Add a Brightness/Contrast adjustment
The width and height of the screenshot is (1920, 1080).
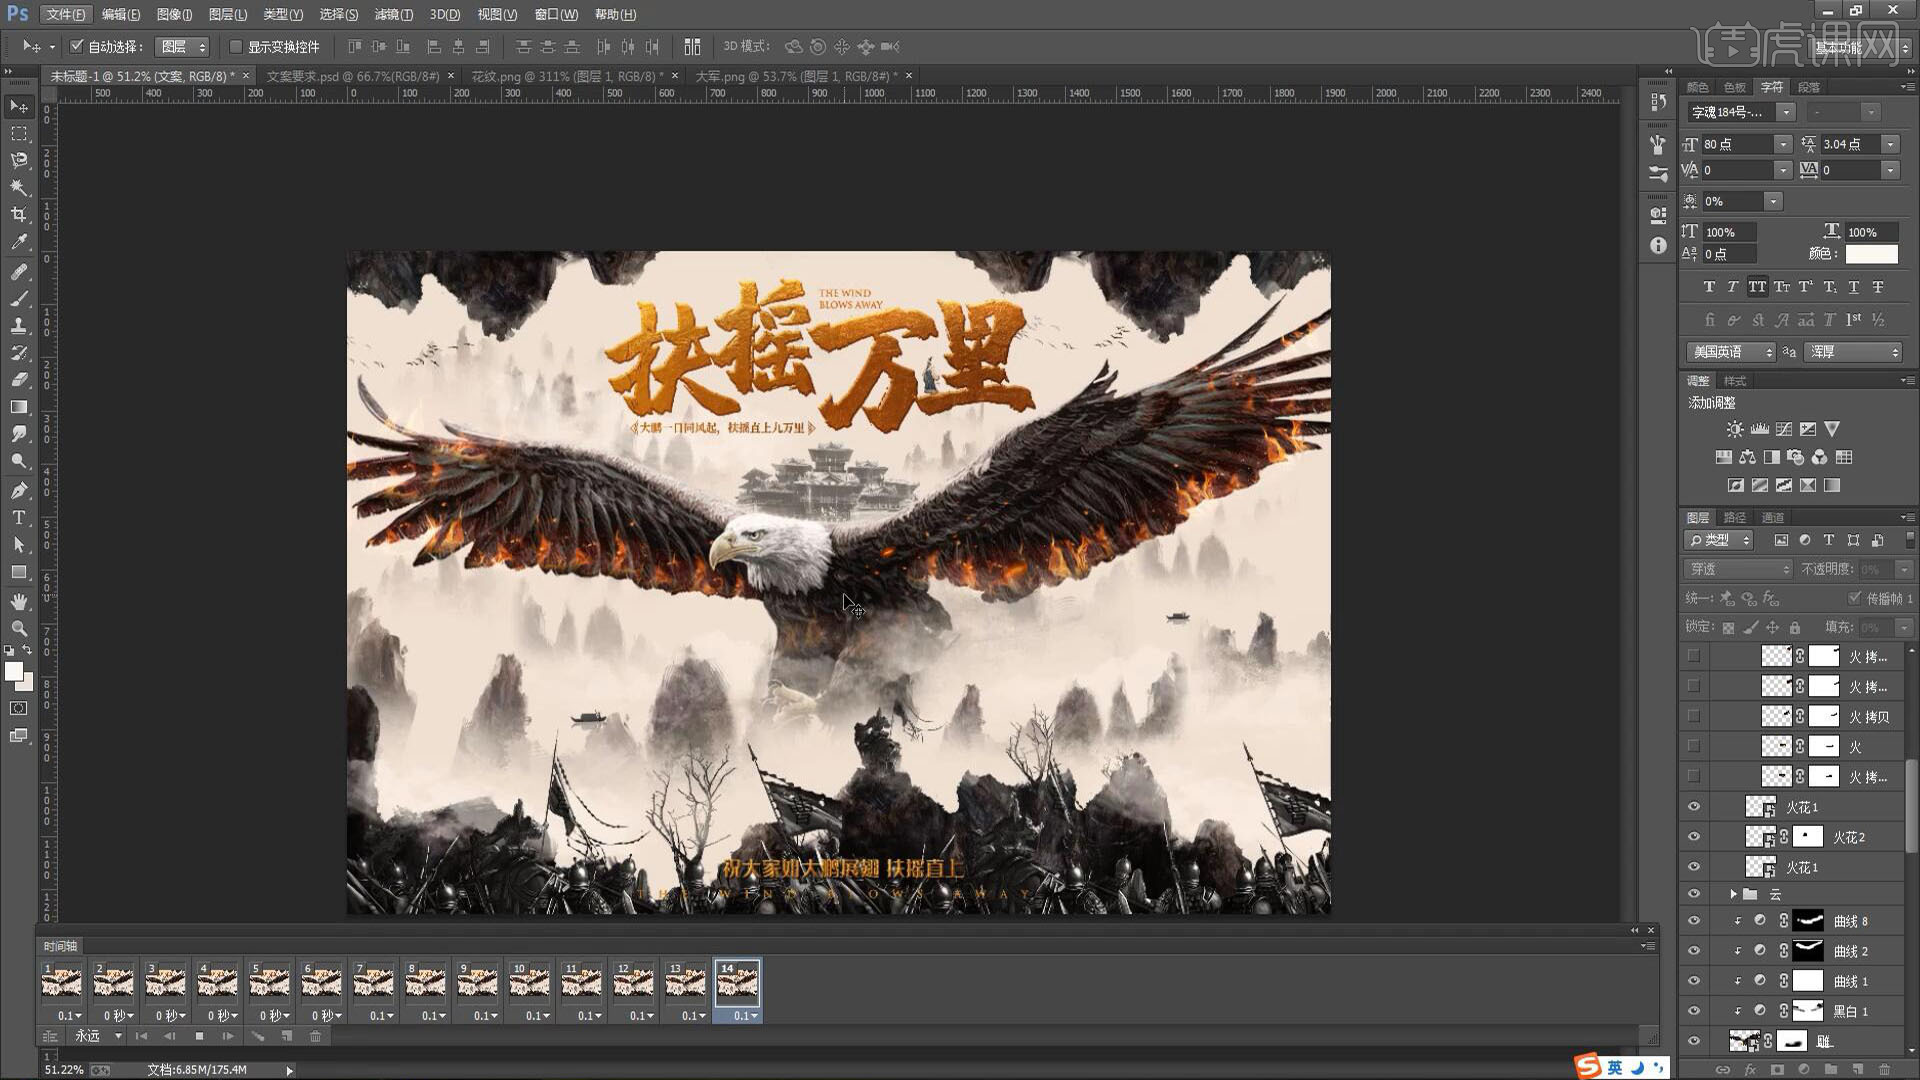click(1735, 429)
